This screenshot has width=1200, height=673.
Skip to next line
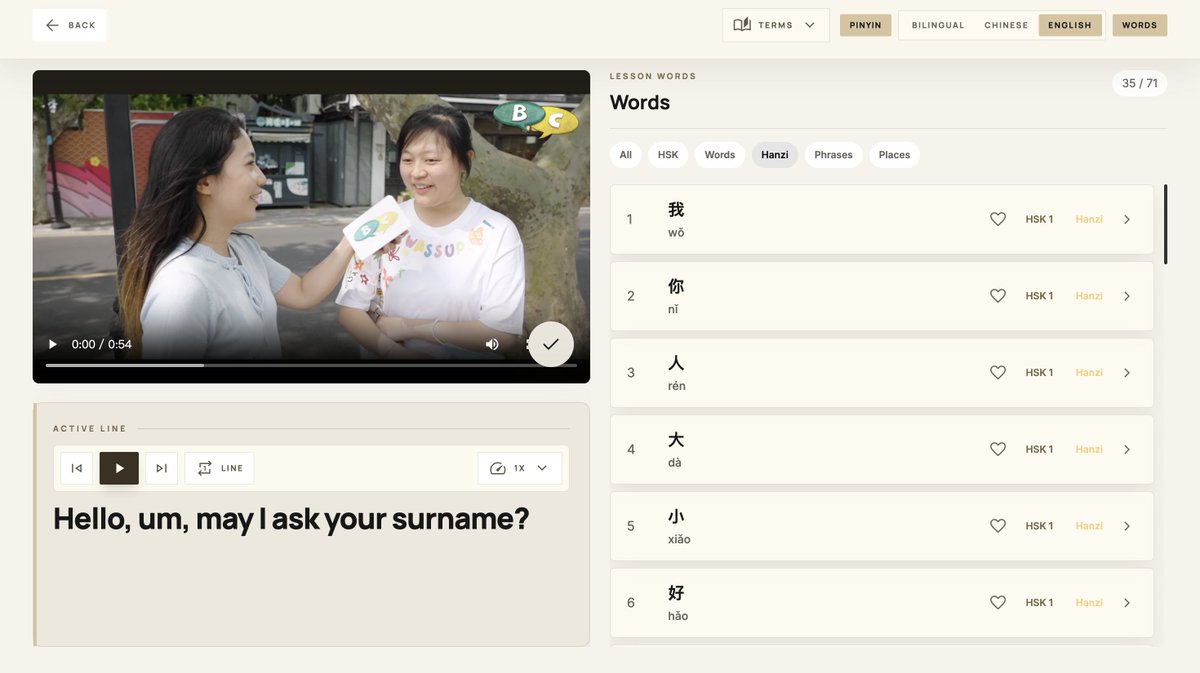pos(161,468)
